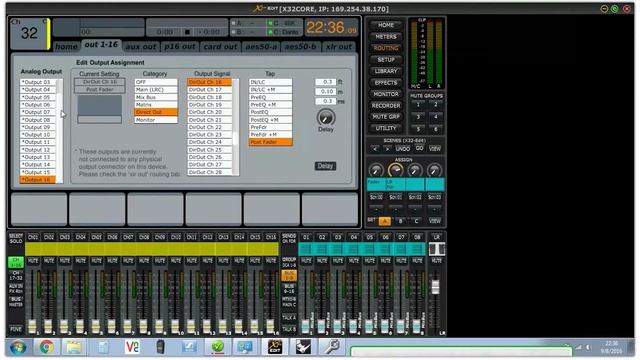This screenshot has height=360, width=640.
Task: Click the Delay rotary knob
Action: click(x=326, y=118)
